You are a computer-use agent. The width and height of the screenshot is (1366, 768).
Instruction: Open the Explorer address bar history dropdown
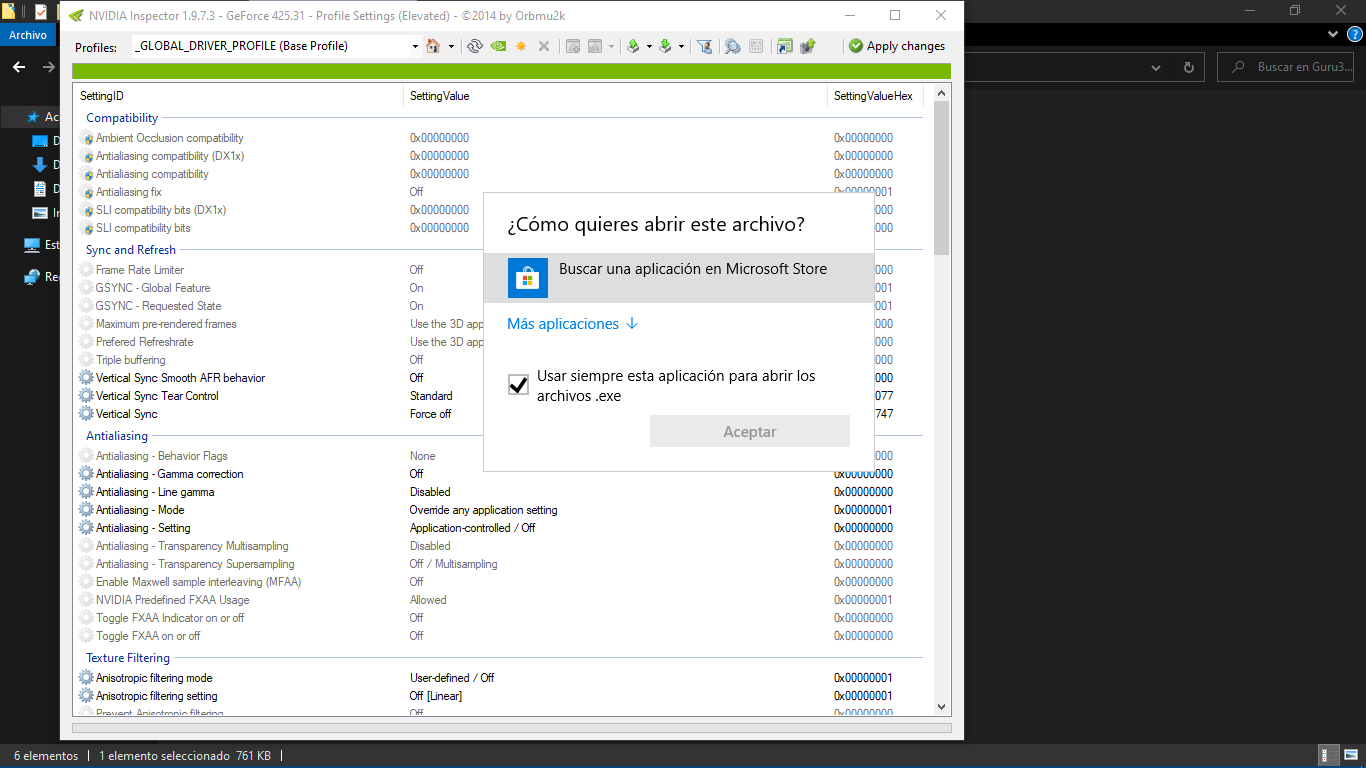(x=1156, y=67)
